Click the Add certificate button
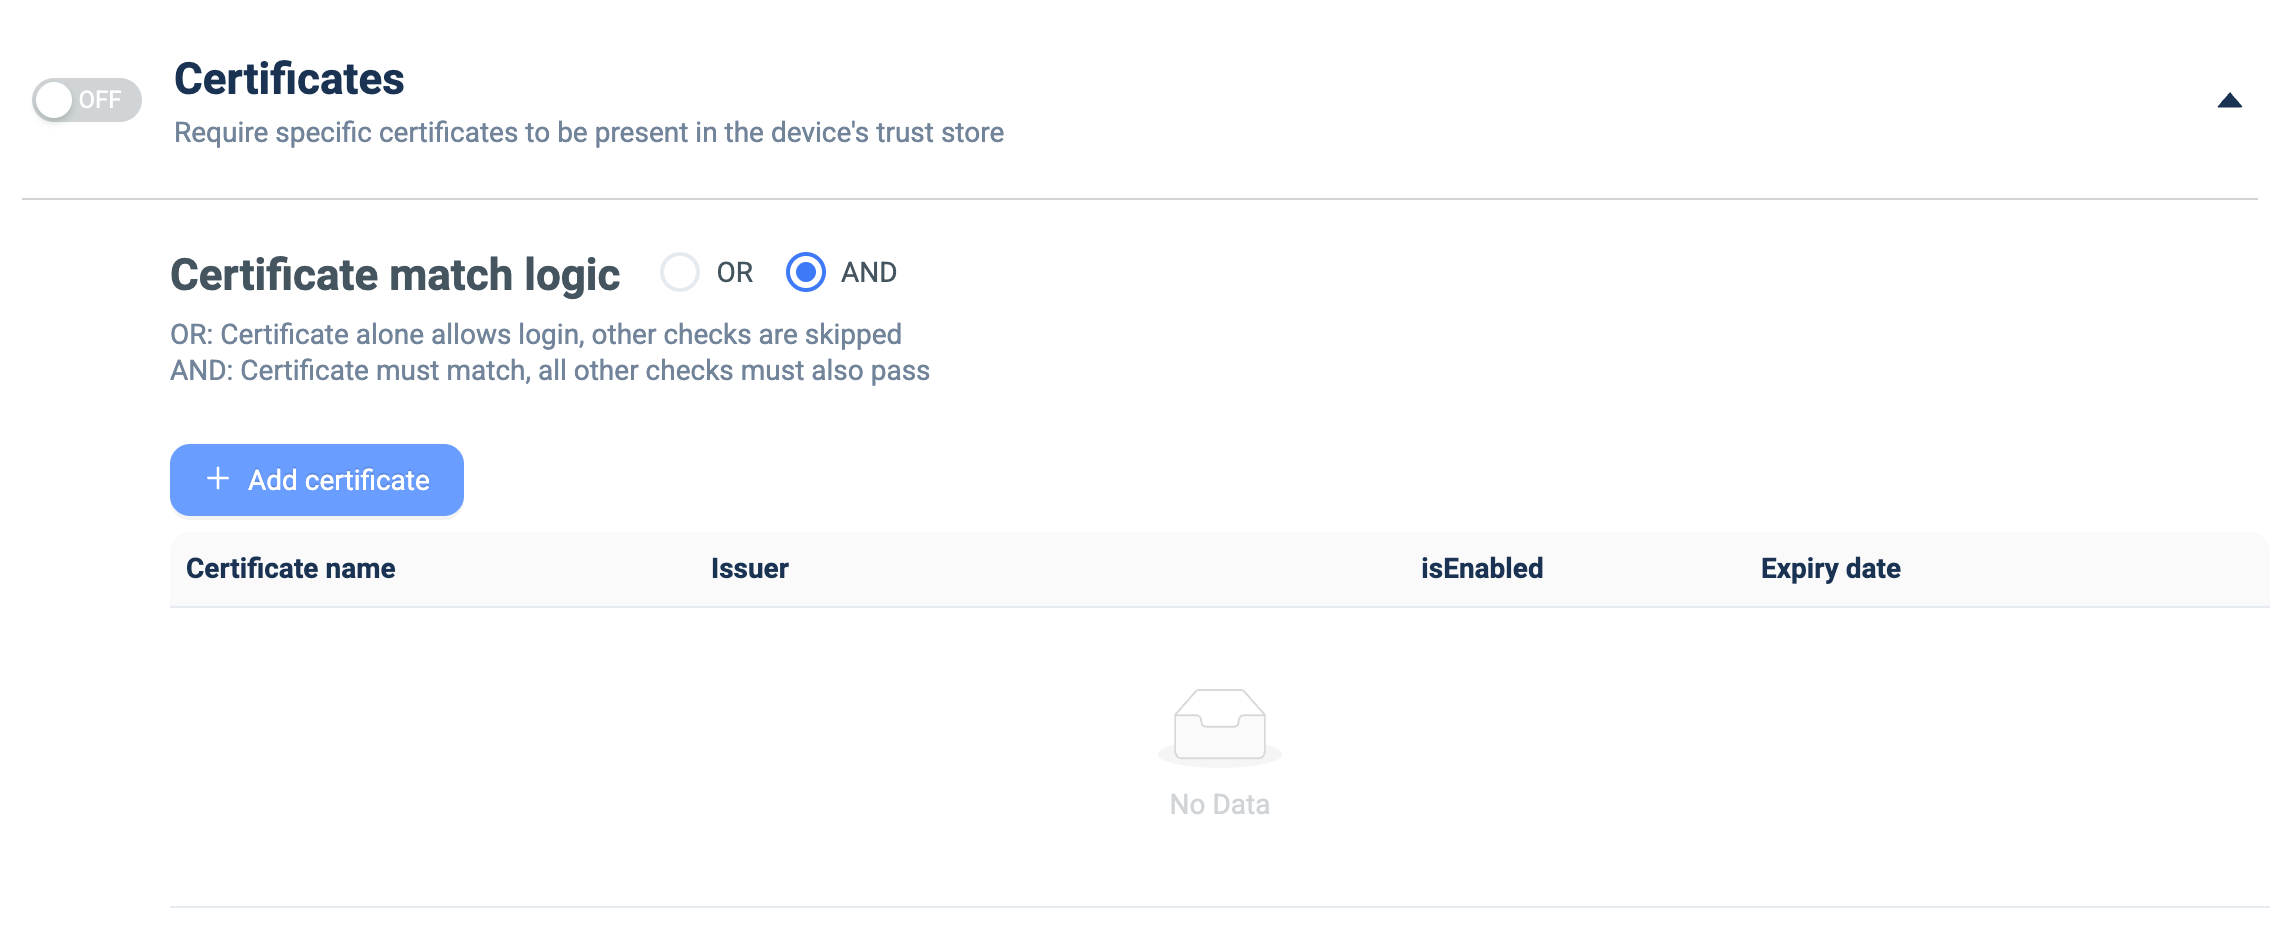 317,480
